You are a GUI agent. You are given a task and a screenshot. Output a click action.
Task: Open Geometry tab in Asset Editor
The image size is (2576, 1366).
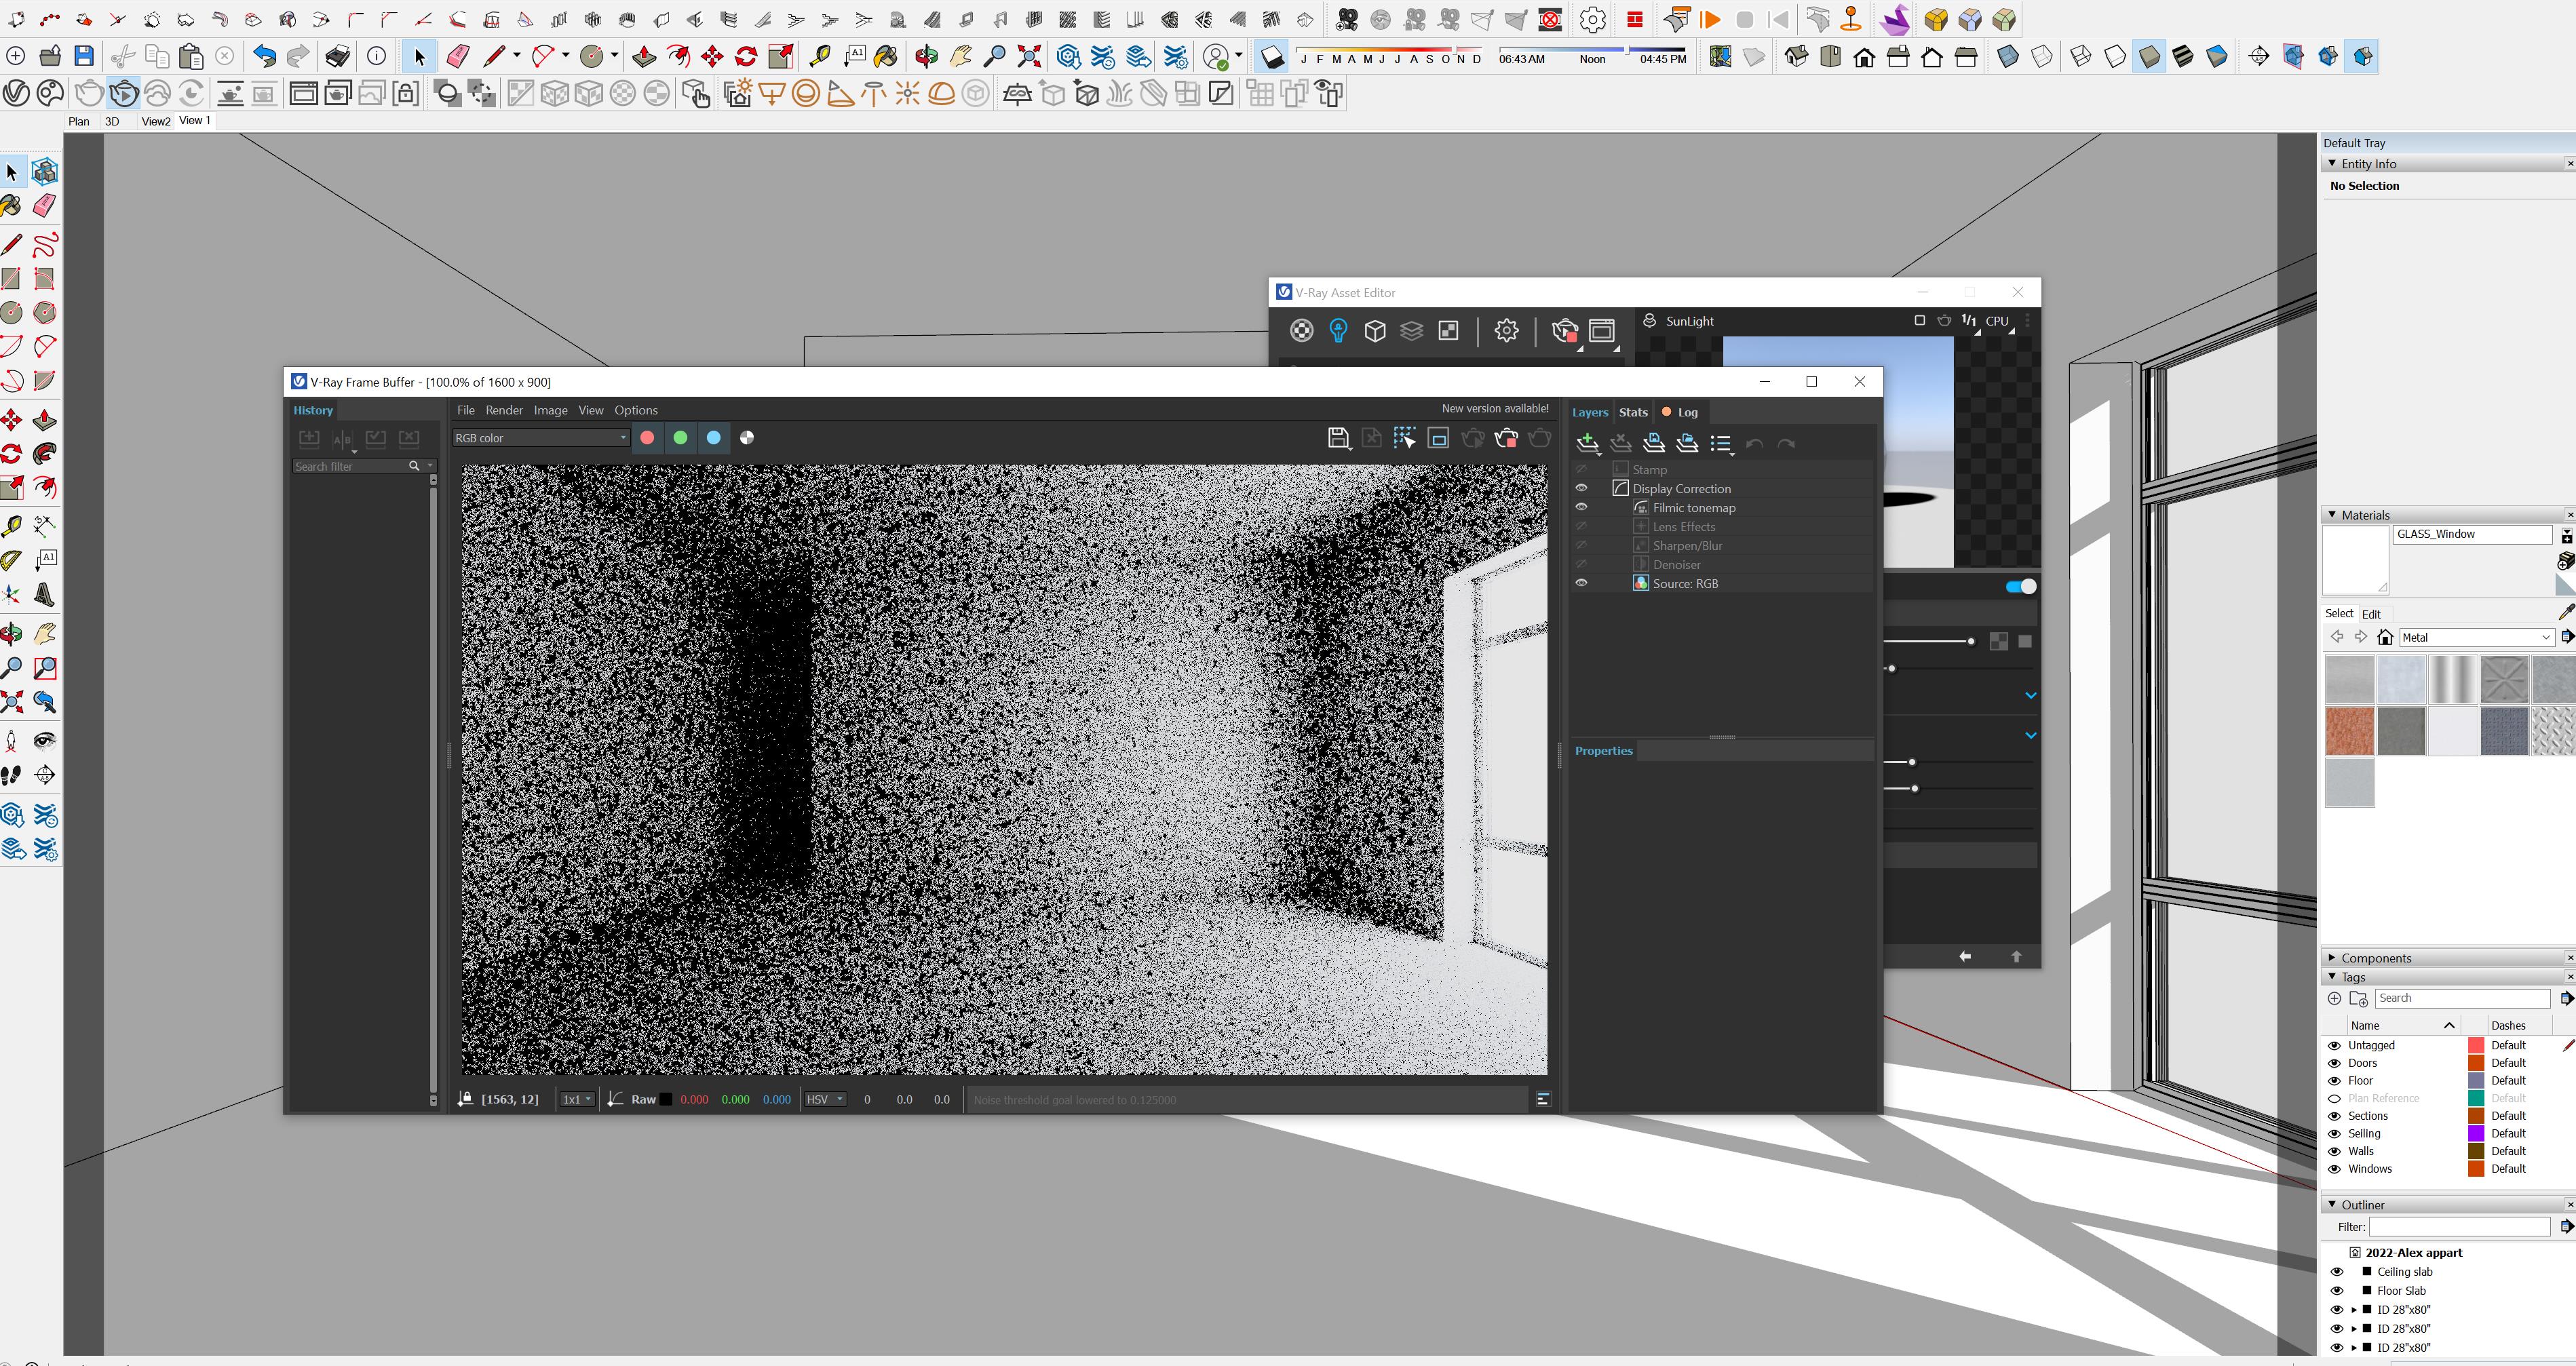1375,331
